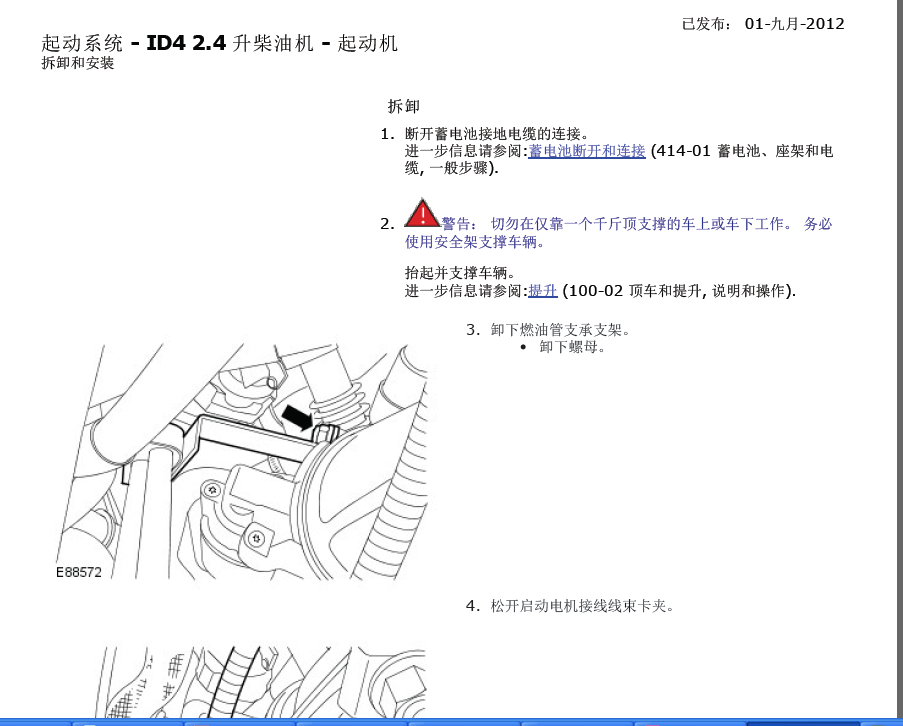
Task: Click the red warning triangle icon
Action: (422, 214)
